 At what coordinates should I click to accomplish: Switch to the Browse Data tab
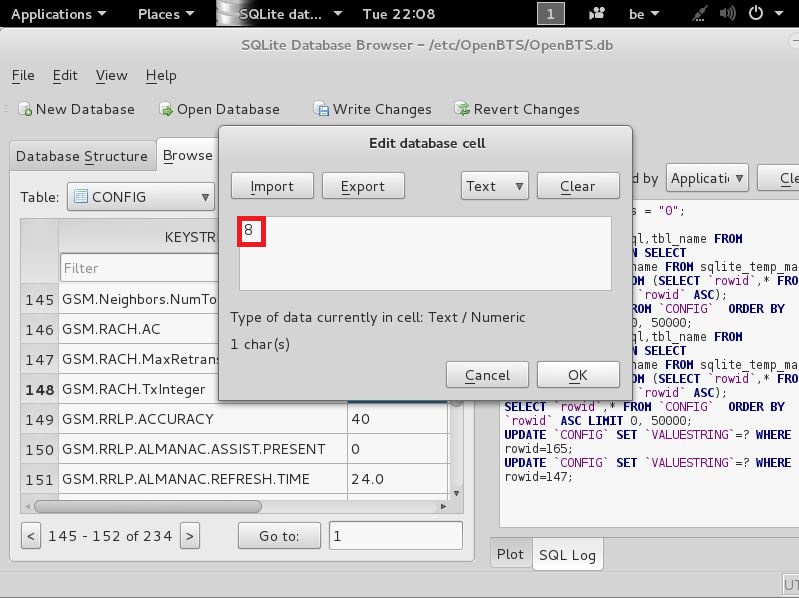188,155
